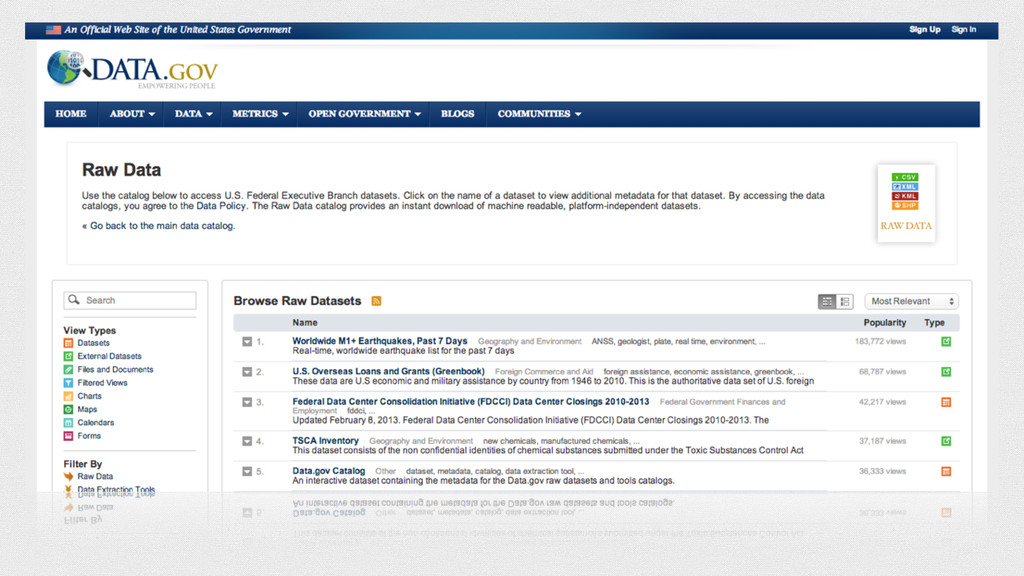Click type icon for Data.gov Catalog row
Screen dimensions: 1024x576
tap(946, 472)
